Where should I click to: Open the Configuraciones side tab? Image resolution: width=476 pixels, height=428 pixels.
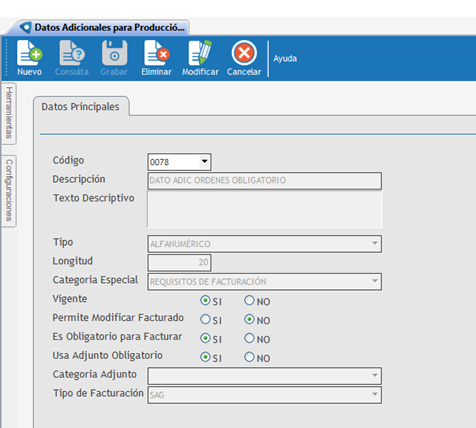tap(9, 191)
